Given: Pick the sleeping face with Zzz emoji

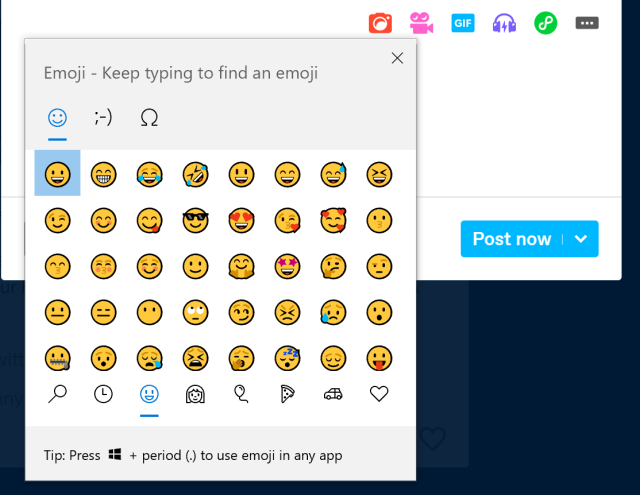Looking at the screenshot, I should pyautogui.click(x=287, y=356).
